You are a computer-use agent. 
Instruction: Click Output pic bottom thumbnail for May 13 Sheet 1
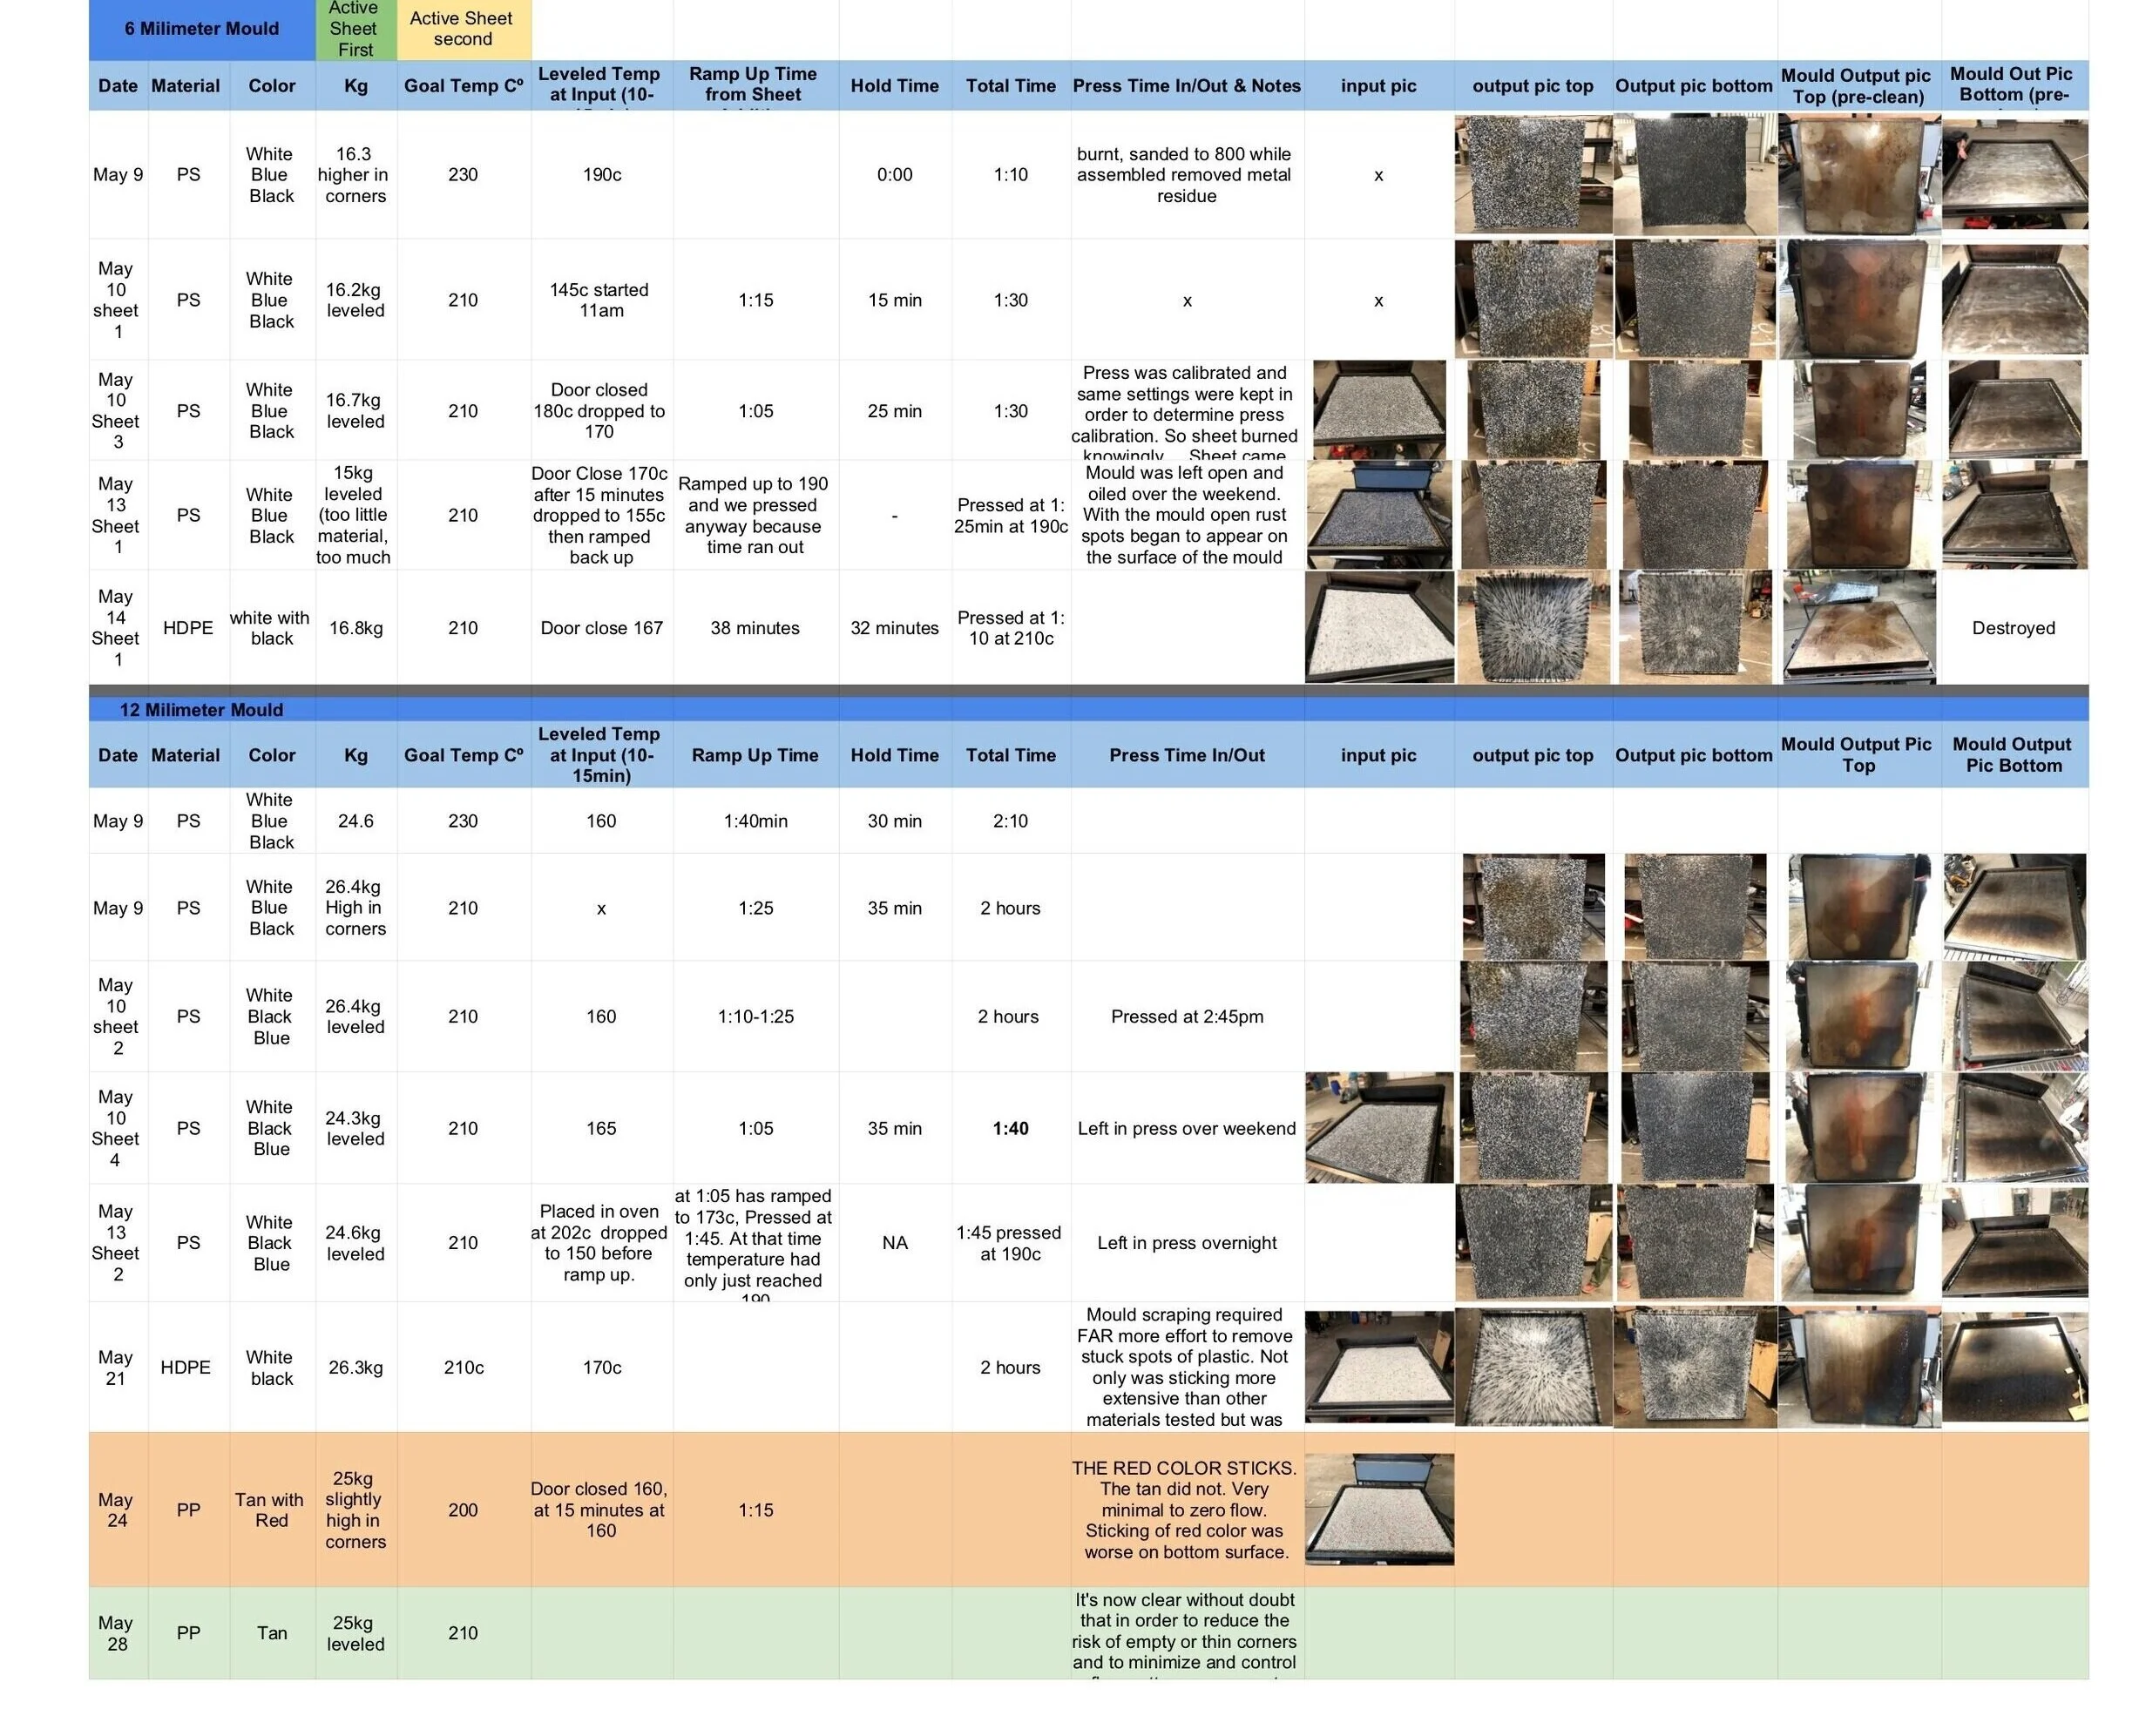point(1693,515)
